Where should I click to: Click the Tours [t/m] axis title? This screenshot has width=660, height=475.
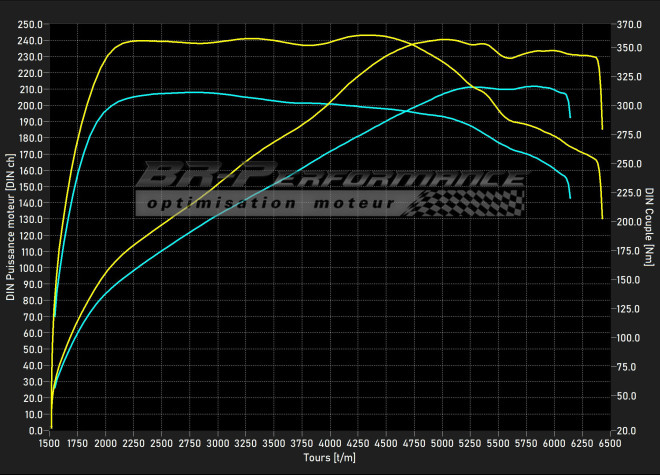point(330,458)
